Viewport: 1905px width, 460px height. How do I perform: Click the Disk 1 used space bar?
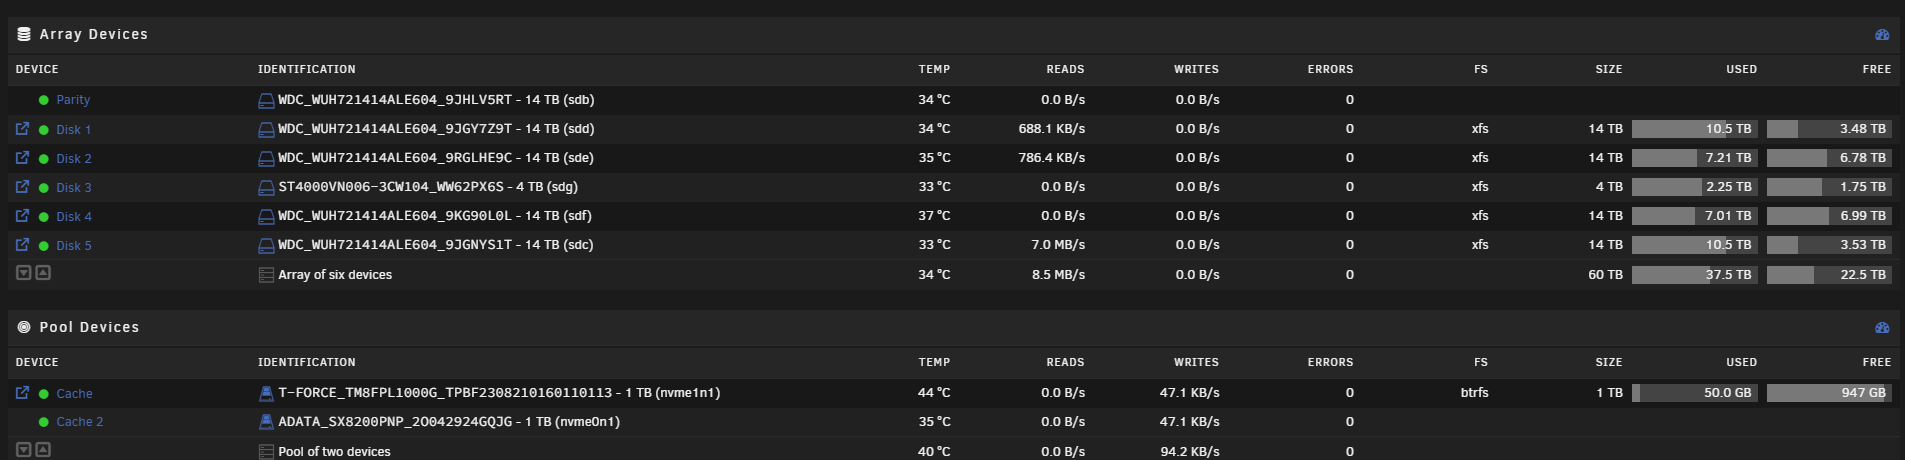tap(1695, 129)
